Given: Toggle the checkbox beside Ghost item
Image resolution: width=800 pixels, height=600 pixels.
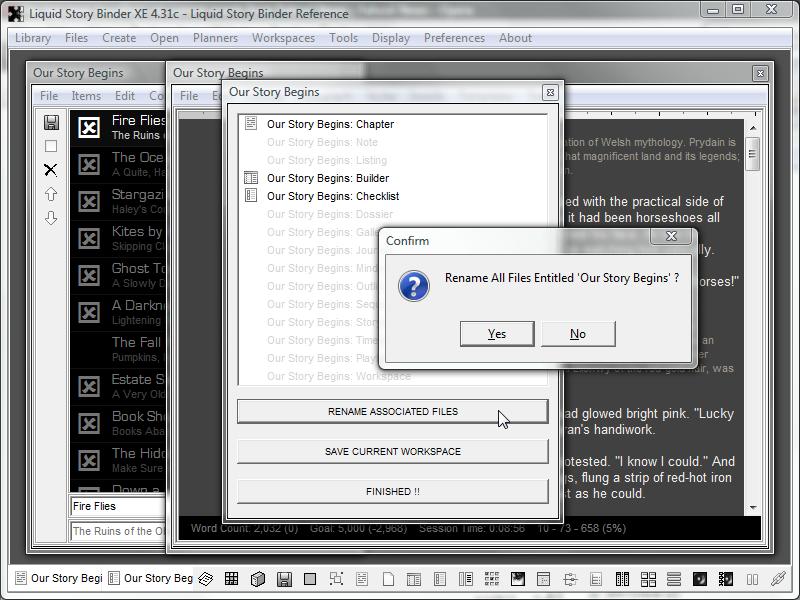Looking at the screenshot, I should click(89, 275).
